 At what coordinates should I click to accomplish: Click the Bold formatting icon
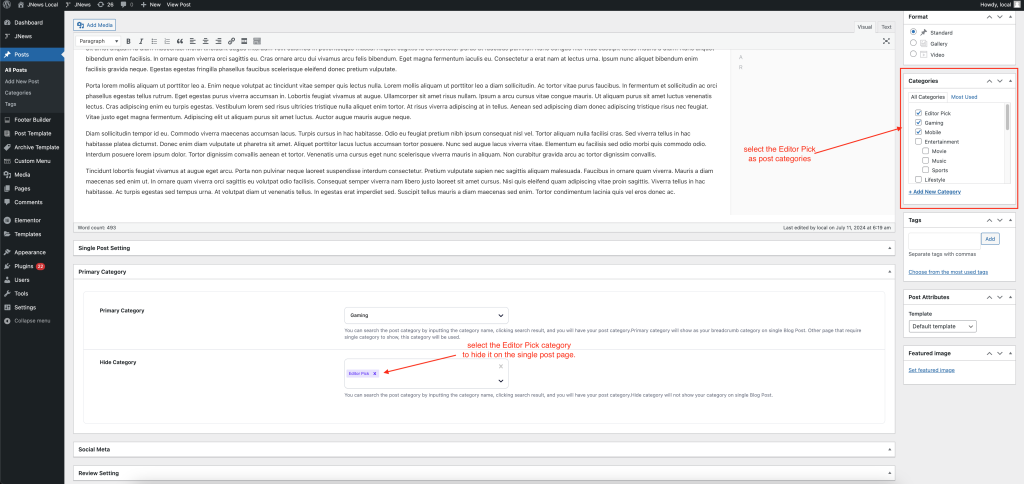(x=126, y=41)
